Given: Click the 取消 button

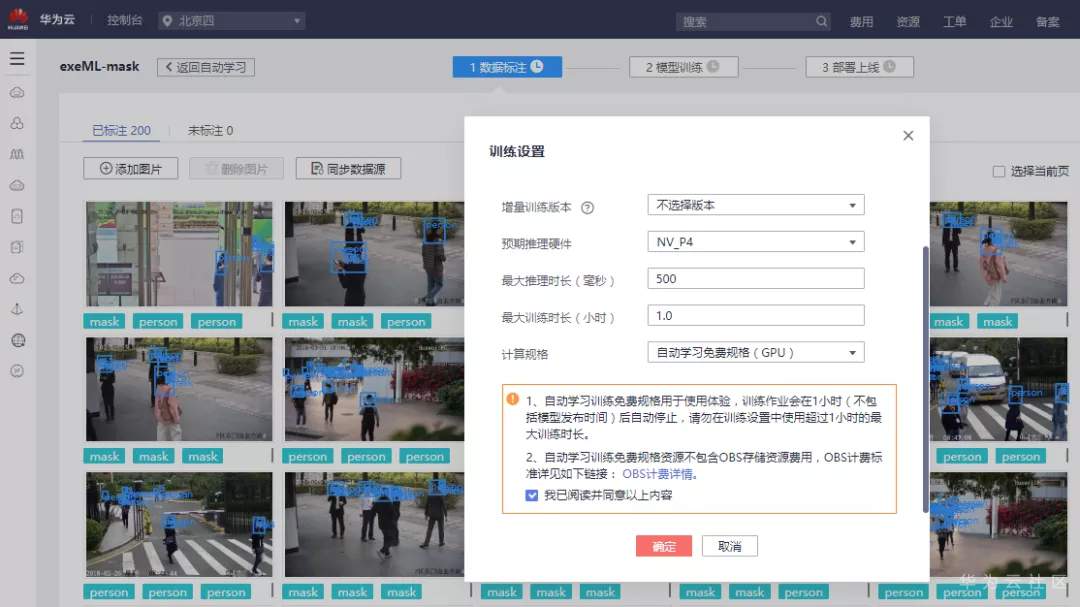Looking at the screenshot, I should [729, 546].
